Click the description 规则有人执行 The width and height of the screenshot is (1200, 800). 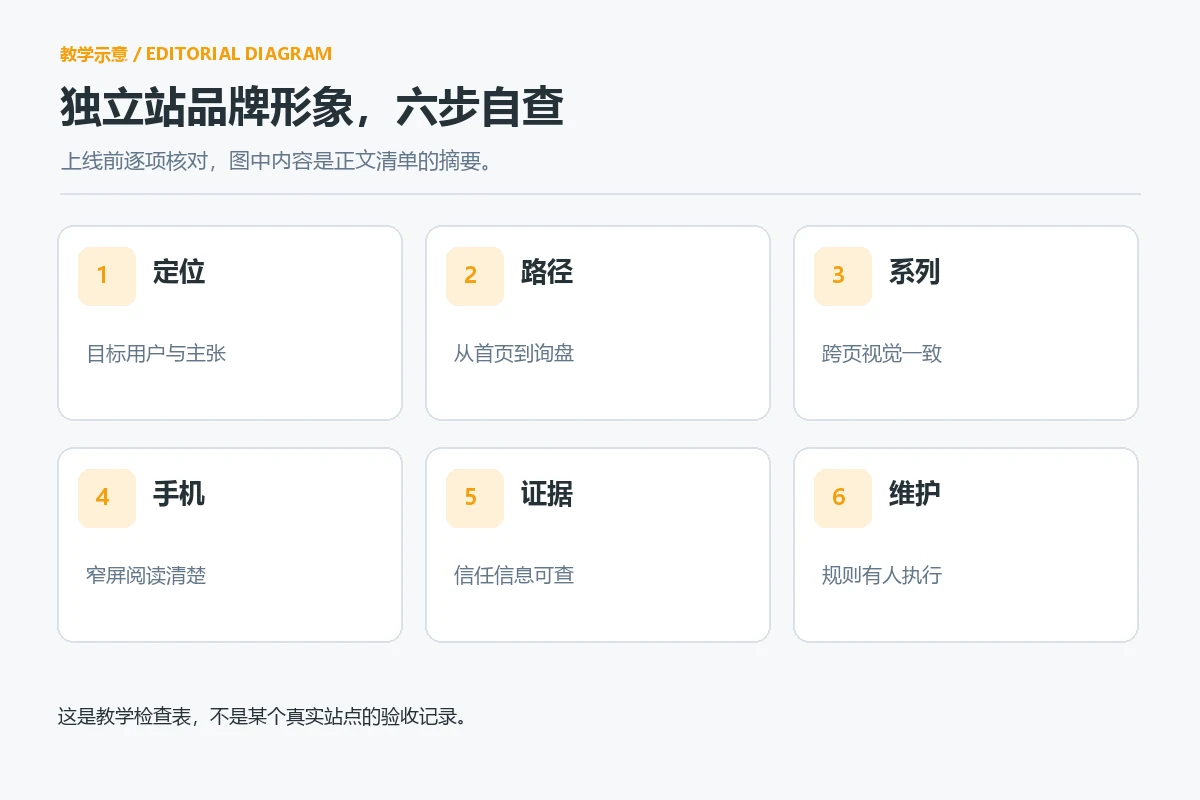[882, 576]
